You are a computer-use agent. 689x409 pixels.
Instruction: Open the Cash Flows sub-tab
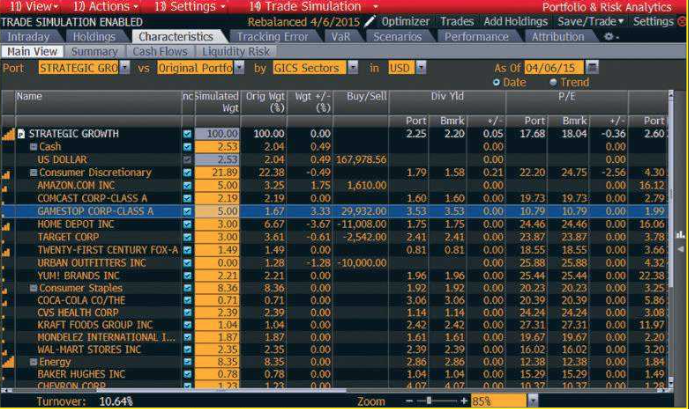160,52
